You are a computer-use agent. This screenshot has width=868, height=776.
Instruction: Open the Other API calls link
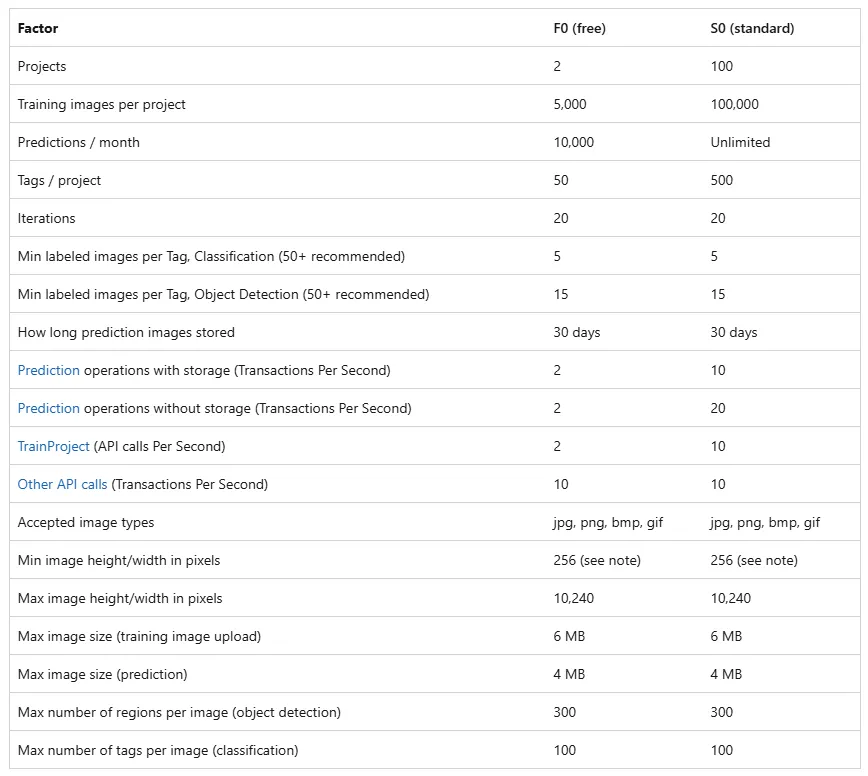62,484
